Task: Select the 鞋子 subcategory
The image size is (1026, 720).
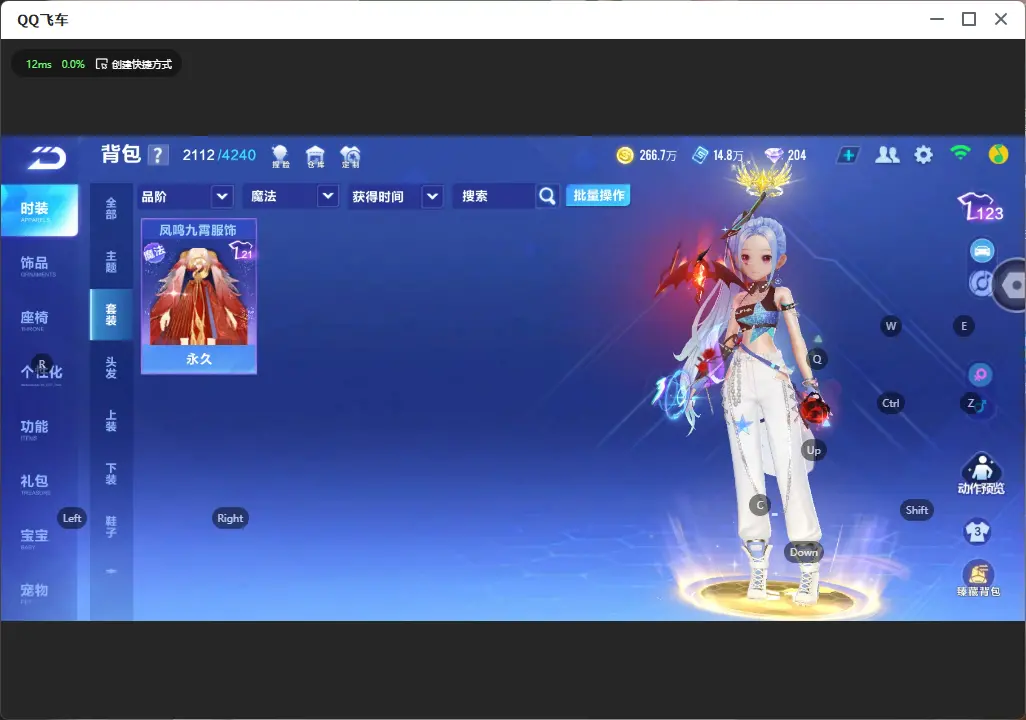Action: [111, 527]
